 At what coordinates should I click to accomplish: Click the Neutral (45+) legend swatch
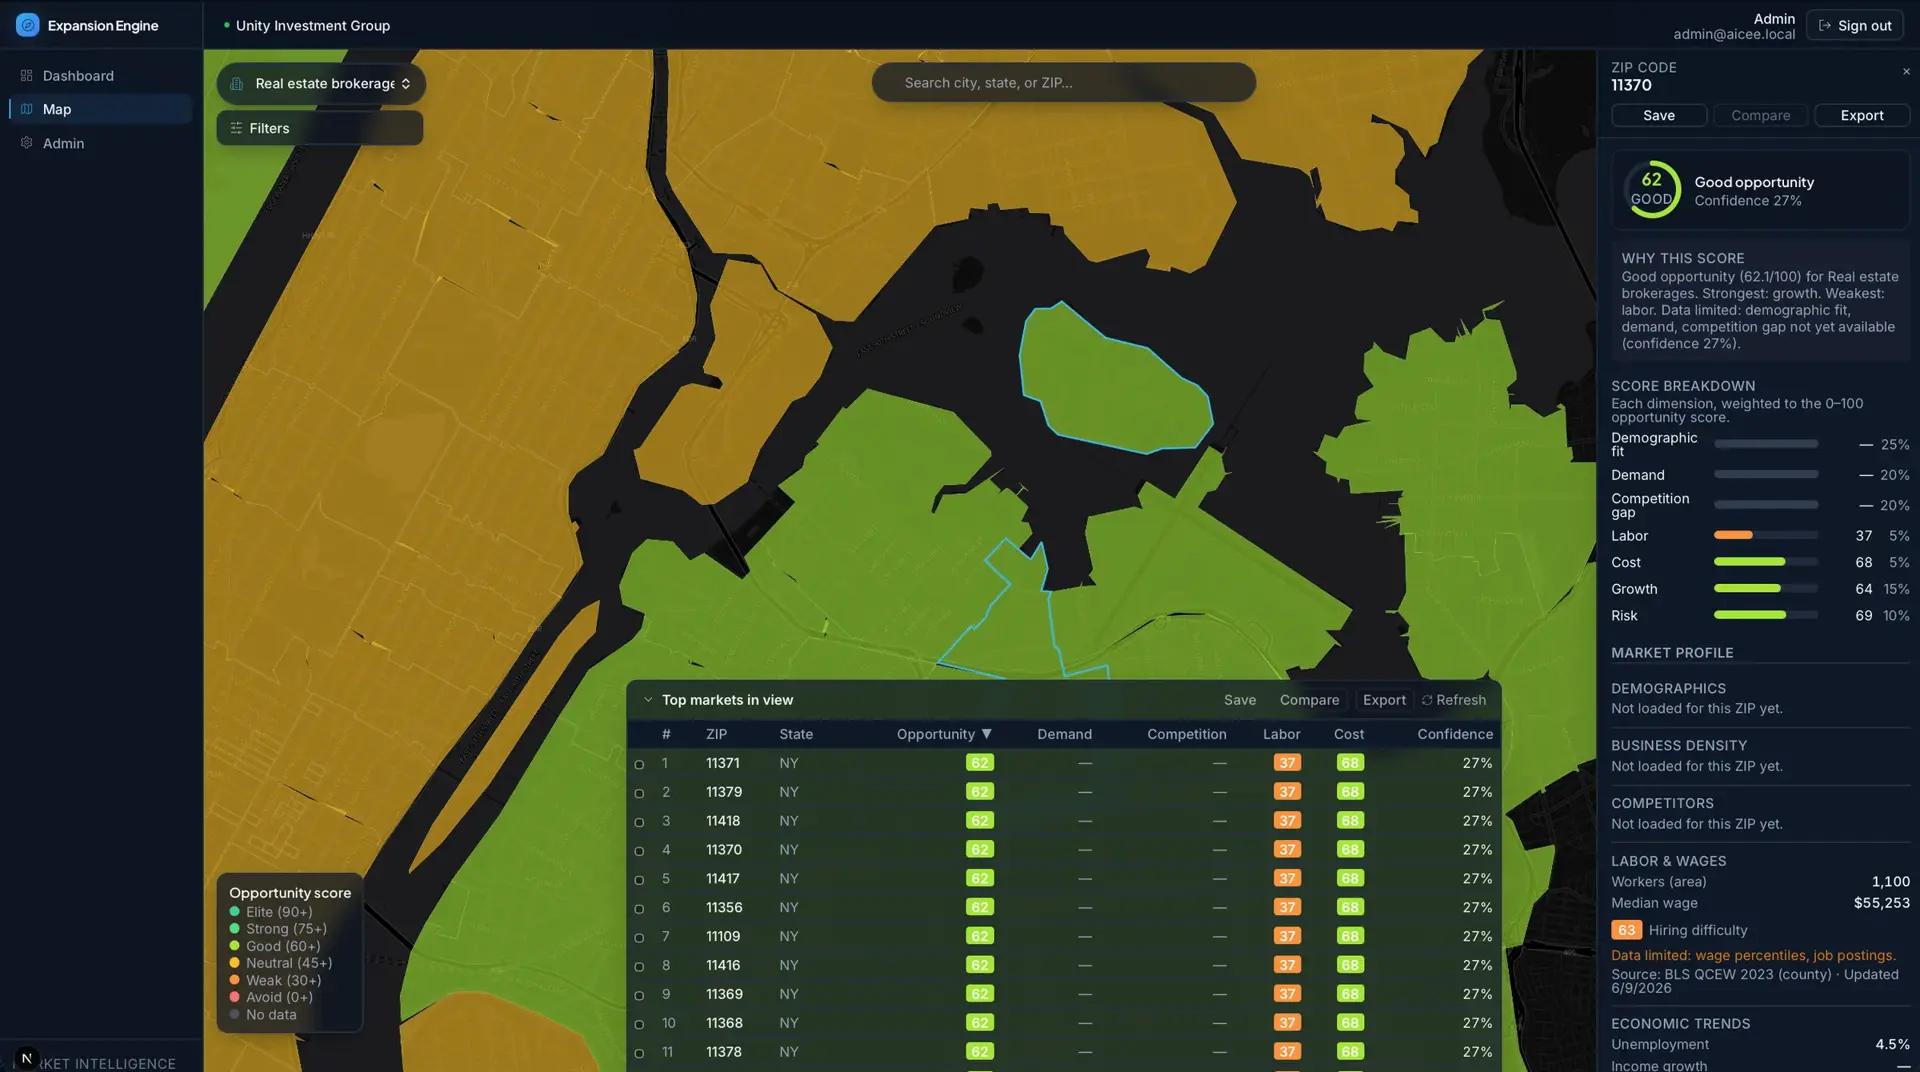click(234, 964)
